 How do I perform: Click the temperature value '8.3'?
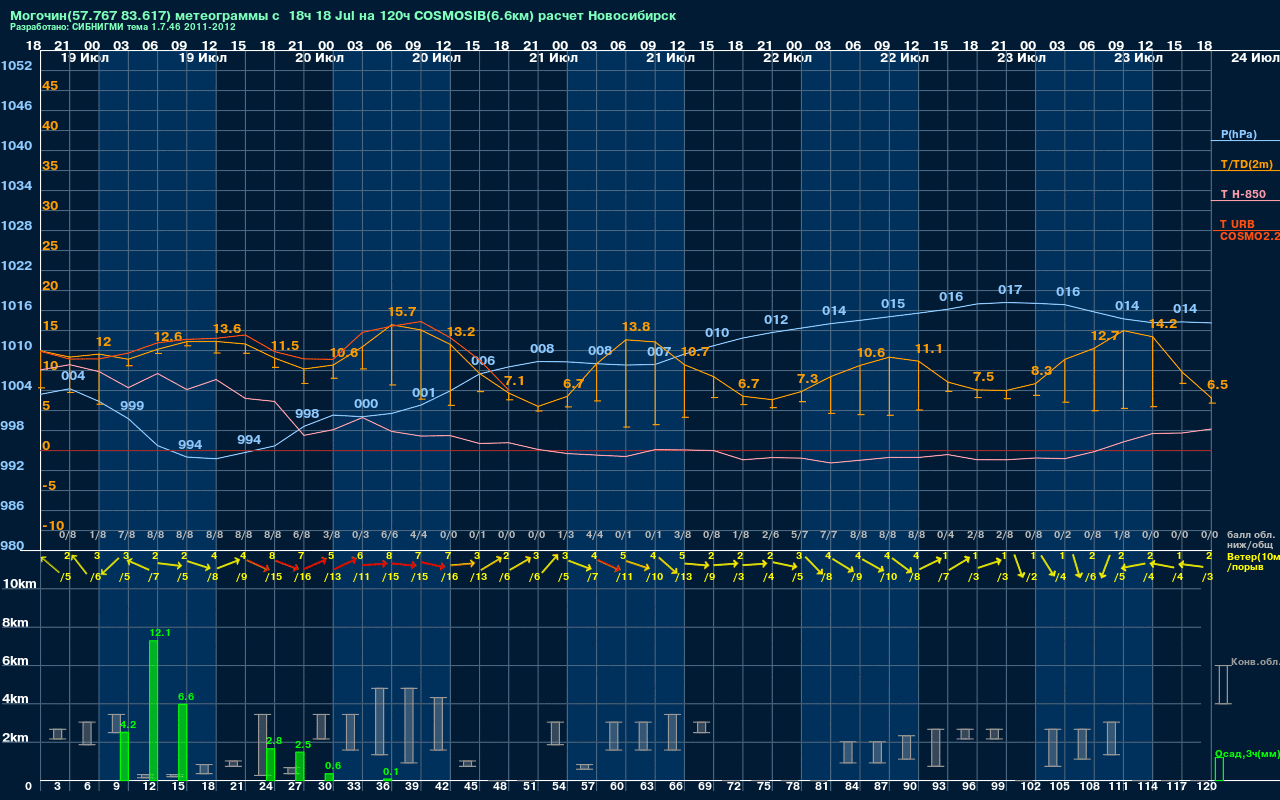1041,371
